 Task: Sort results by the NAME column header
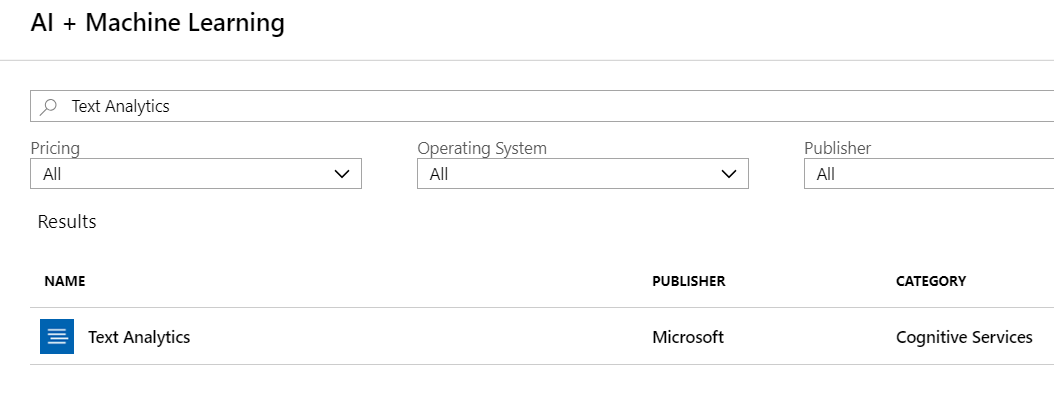pyautogui.click(x=65, y=281)
